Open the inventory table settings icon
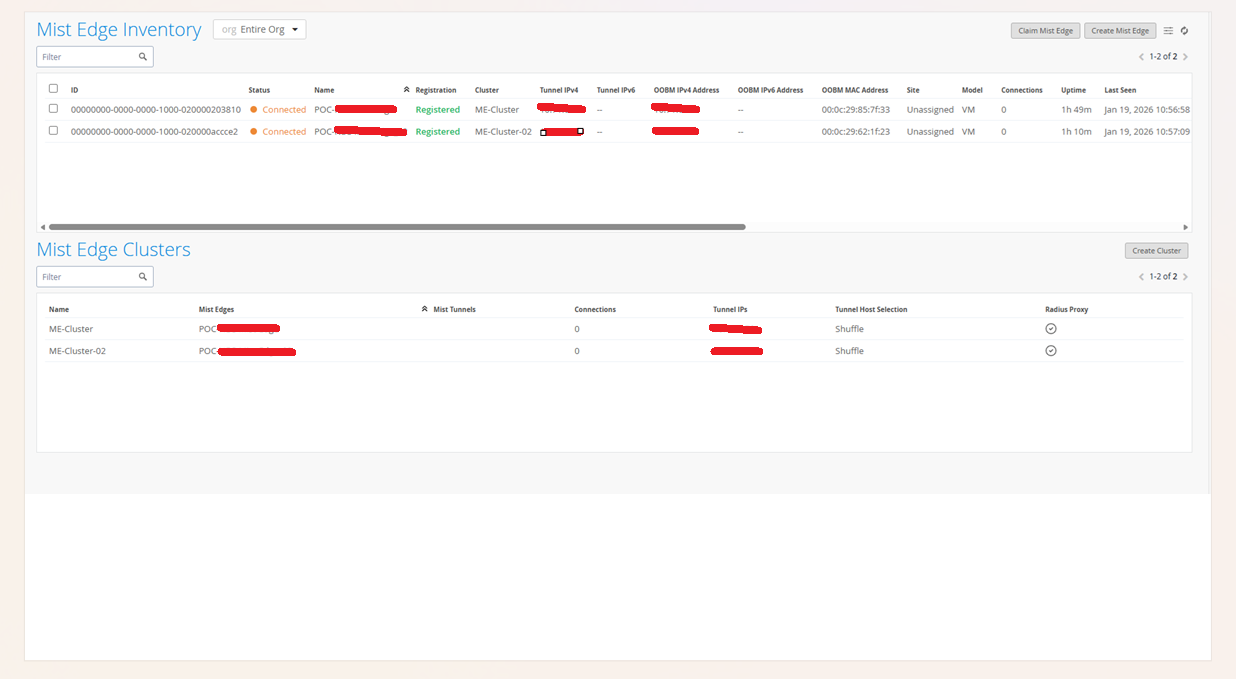 pos(1168,31)
